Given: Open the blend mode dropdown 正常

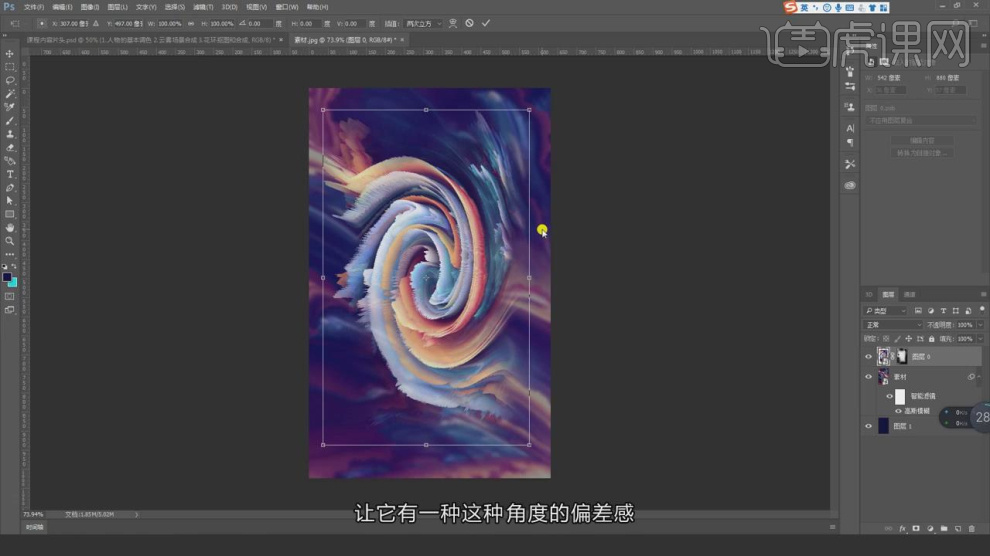Looking at the screenshot, I should [x=892, y=324].
